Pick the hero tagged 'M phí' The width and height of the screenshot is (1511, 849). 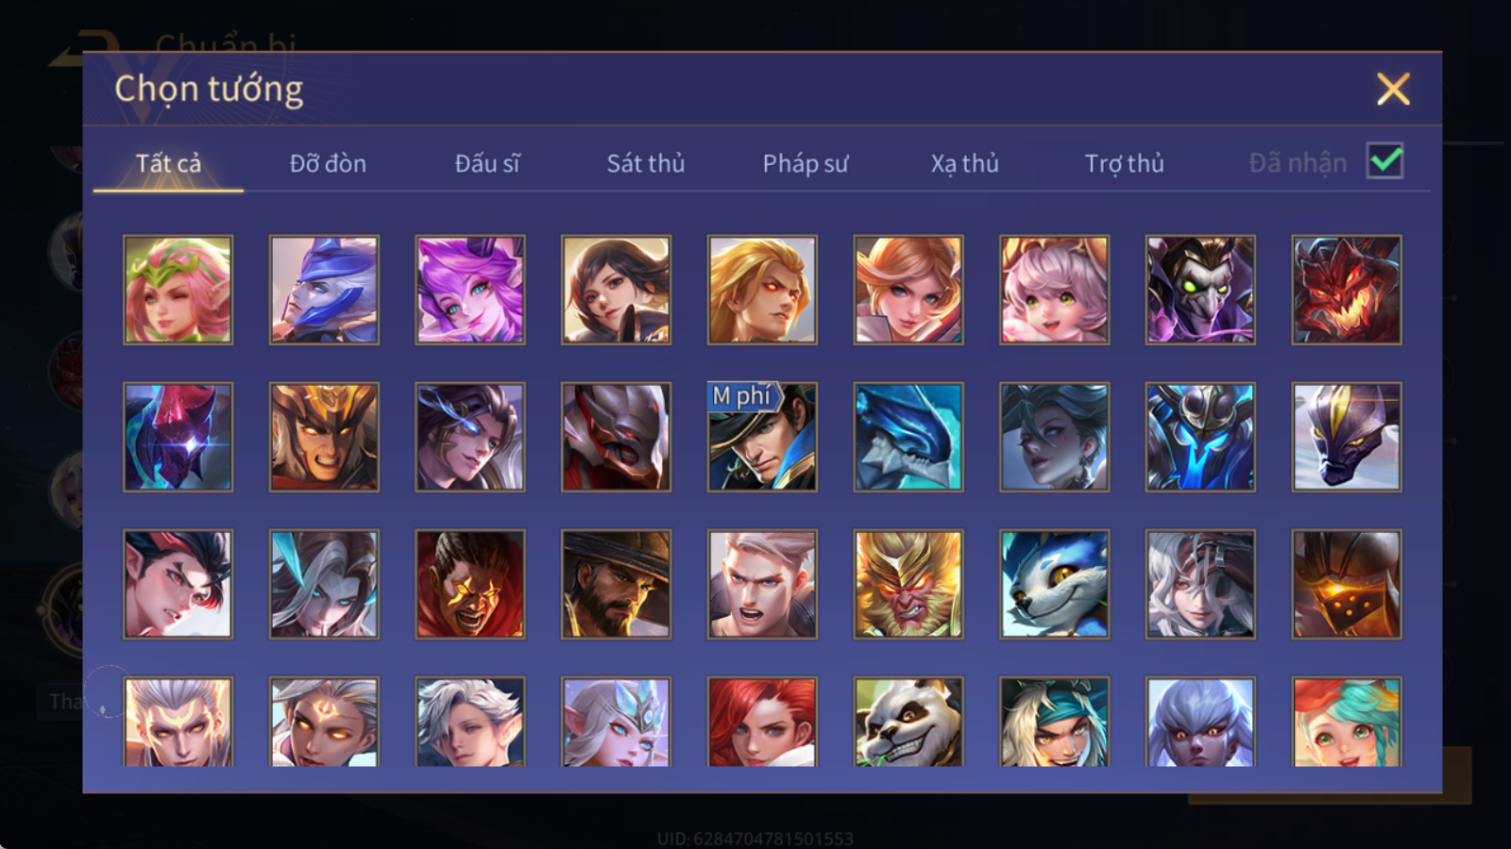[x=762, y=437]
